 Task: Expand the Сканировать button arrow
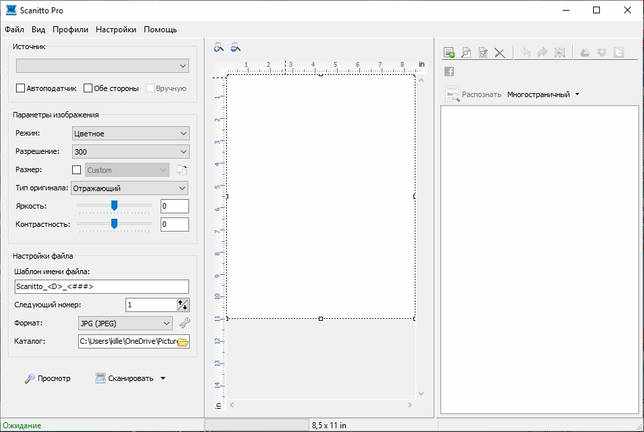coord(163,378)
